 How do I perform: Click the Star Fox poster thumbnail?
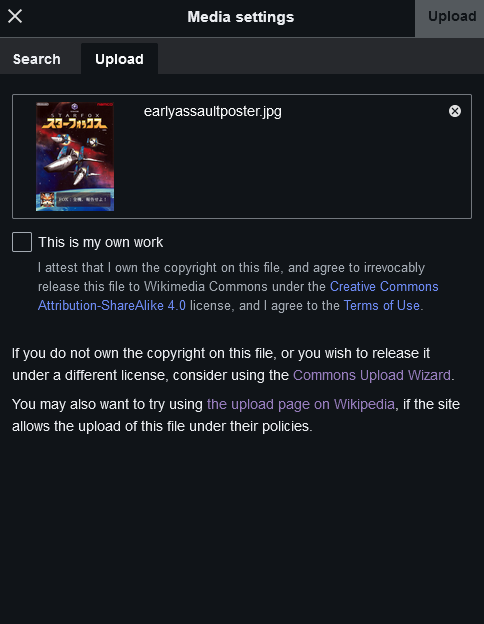click(75, 156)
